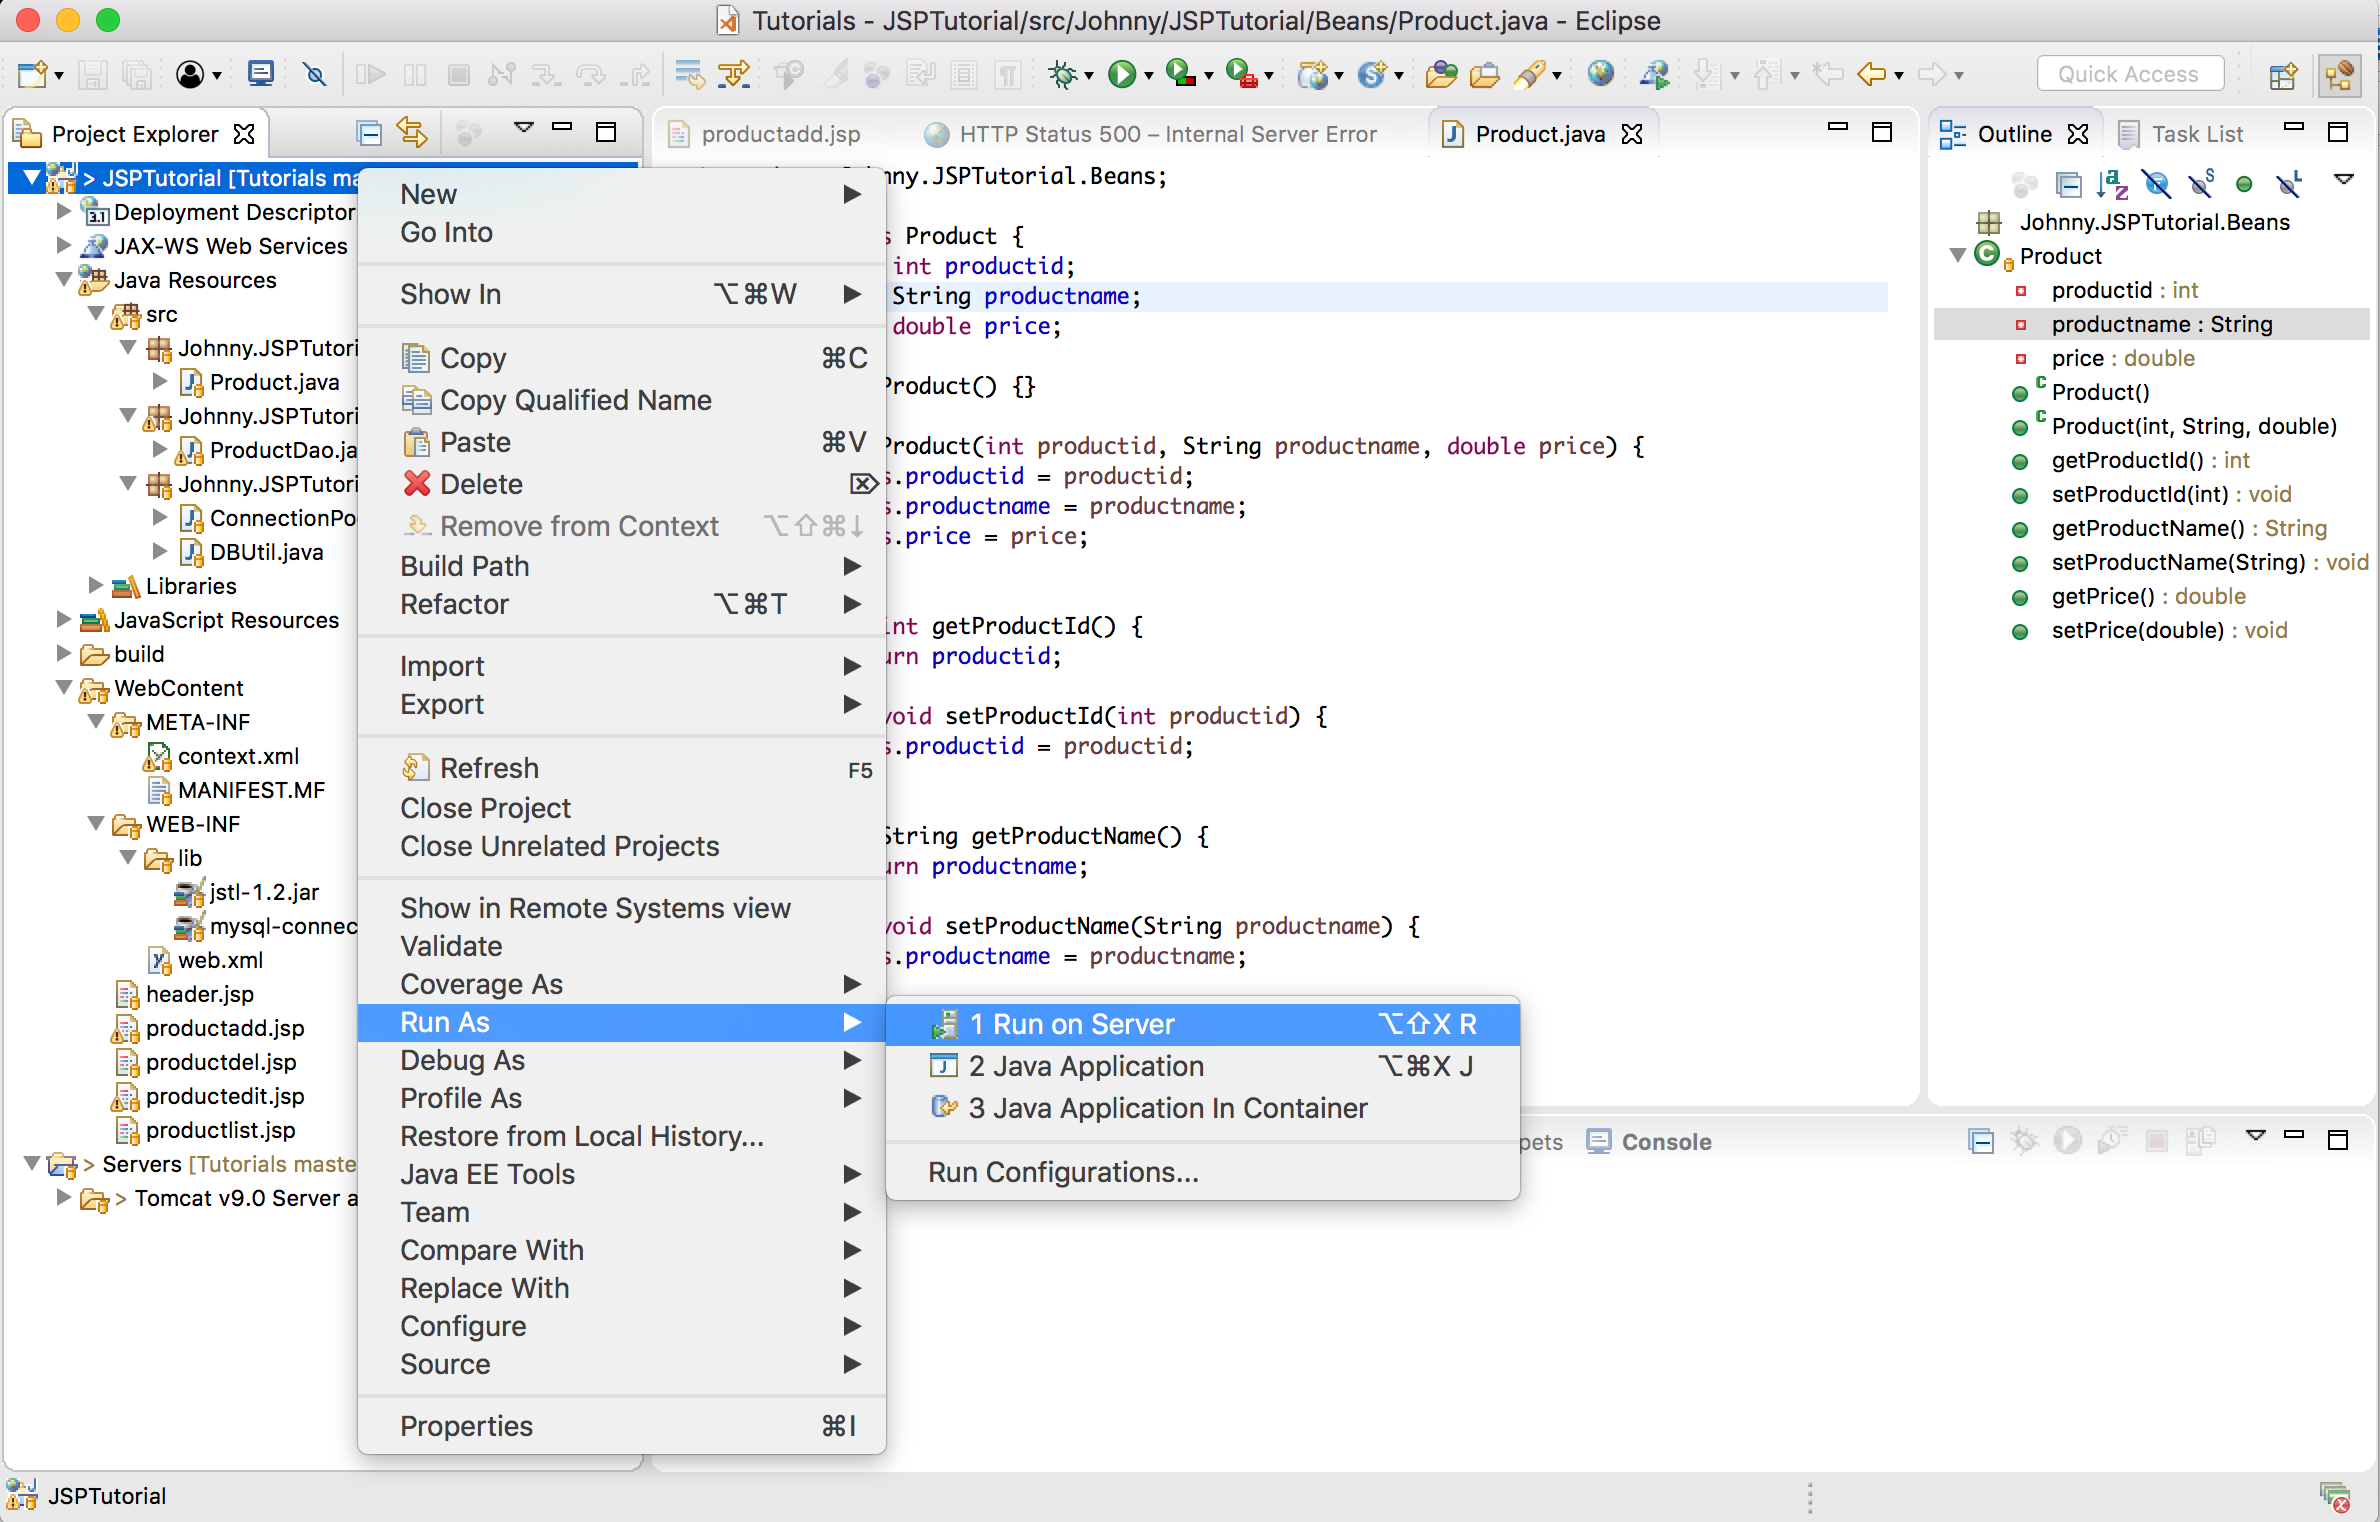Click Collapse All in Project Explorer
Image resolution: width=2380 pixels, height=1522 pixels.
point(369,133)
